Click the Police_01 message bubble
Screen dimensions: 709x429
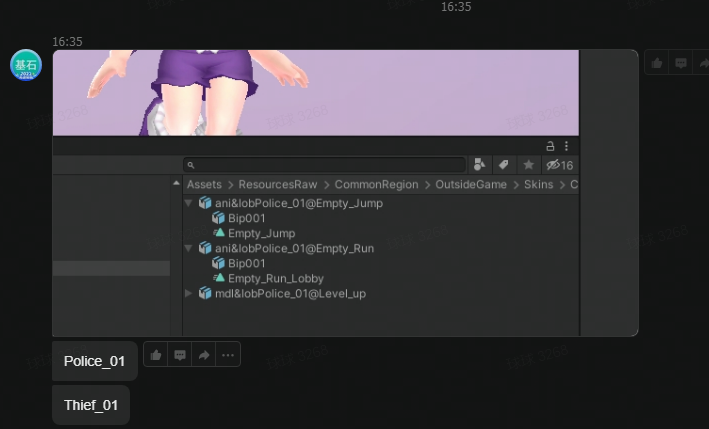pos(95,361)
